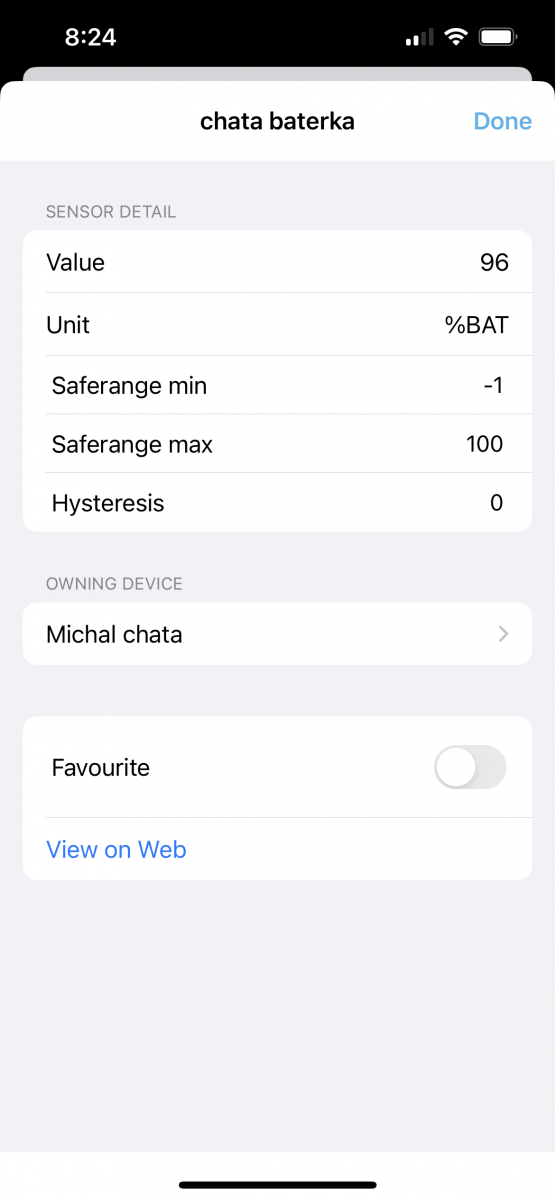Image resolution: width=555 pixels, height=1200 pixels.
Task: Tap Done to close sensor detail
Action: pyautogui.click(x=502, y=121)
